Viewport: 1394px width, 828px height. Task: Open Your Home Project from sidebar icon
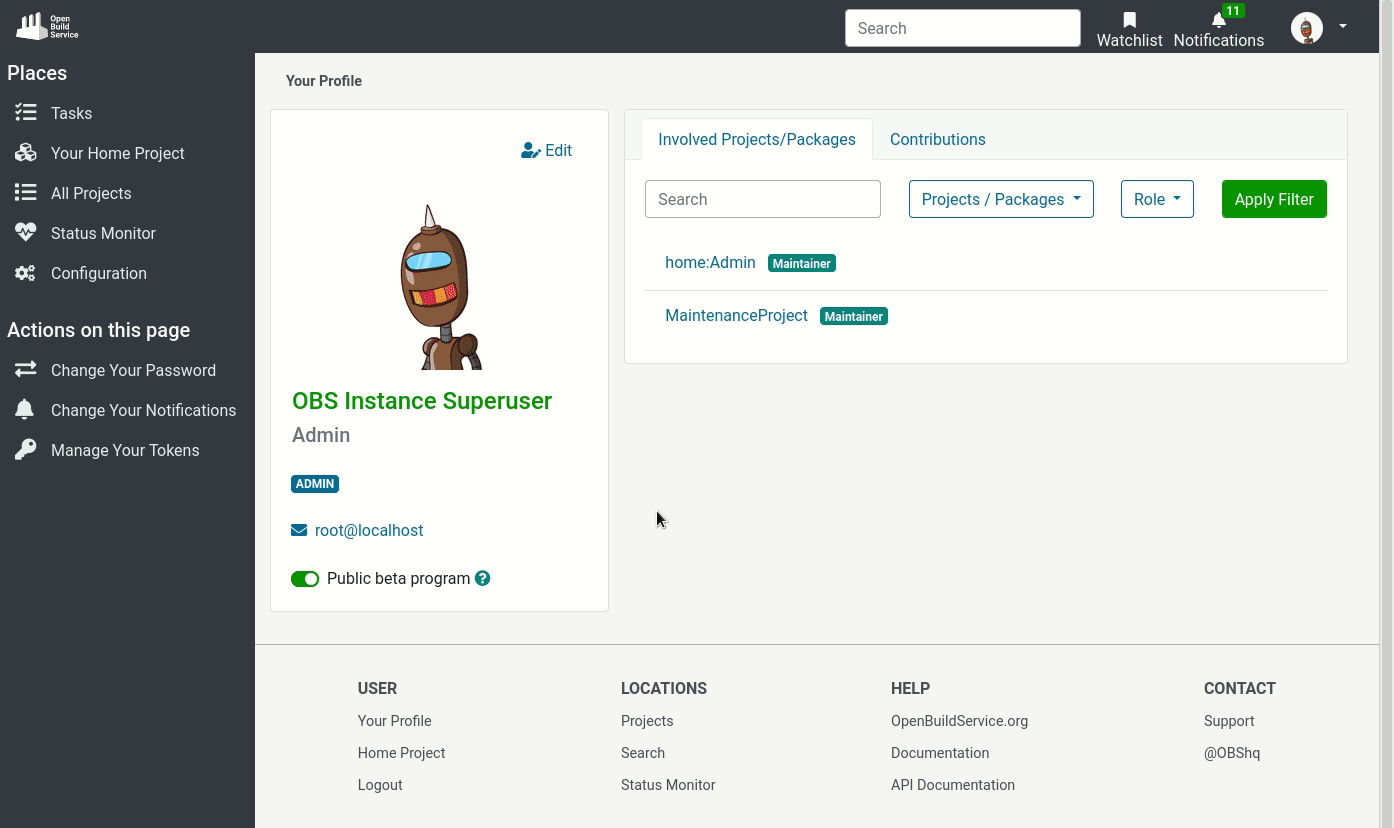pos(26,153)
